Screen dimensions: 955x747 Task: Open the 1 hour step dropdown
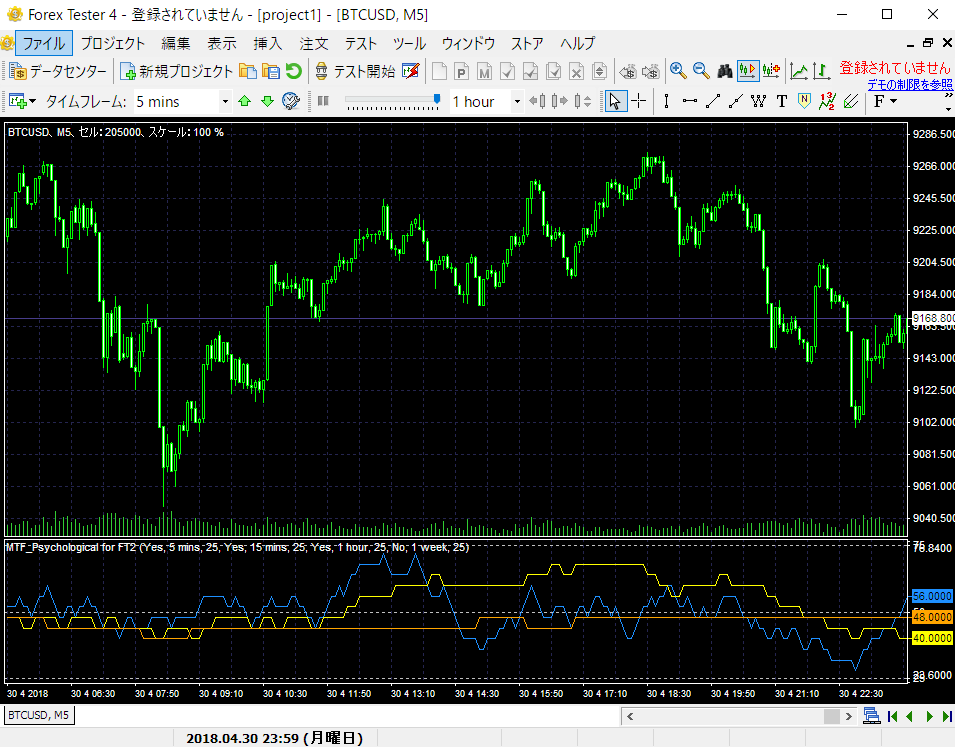click(517, 101)
